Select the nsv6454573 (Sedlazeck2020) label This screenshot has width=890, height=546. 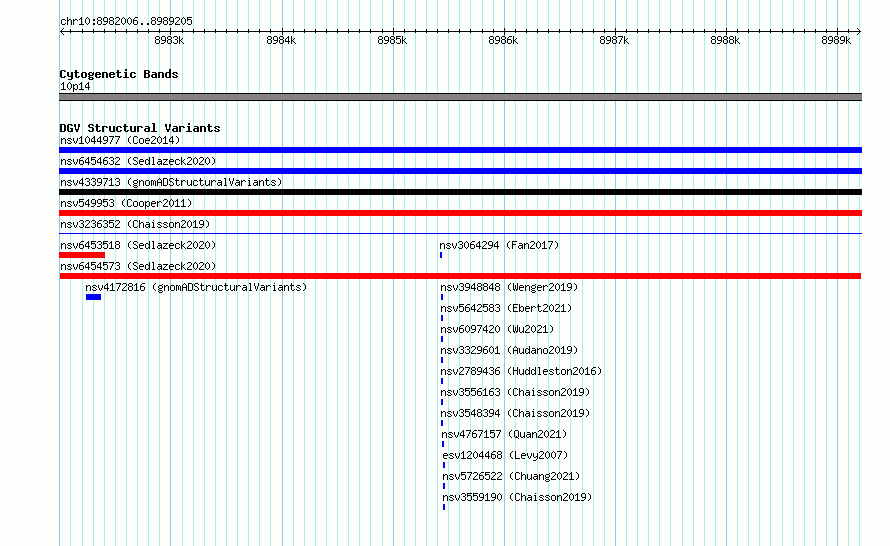pyautogui.click(x=138, y=266)
